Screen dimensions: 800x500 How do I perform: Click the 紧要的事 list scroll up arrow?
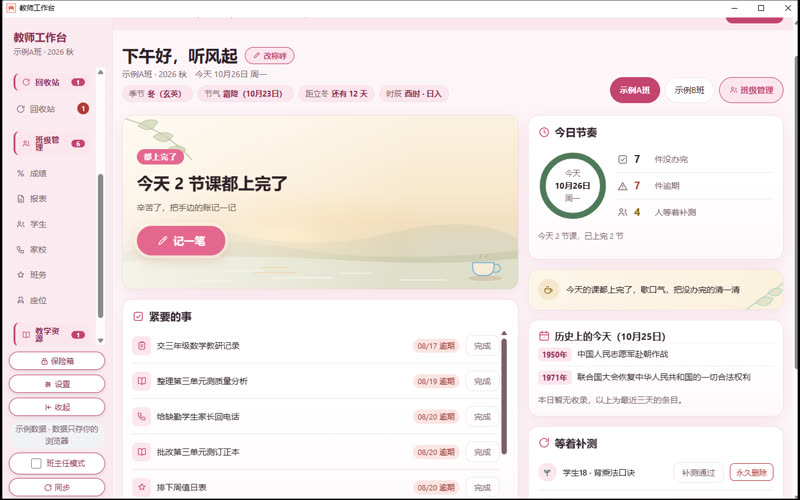504,333
